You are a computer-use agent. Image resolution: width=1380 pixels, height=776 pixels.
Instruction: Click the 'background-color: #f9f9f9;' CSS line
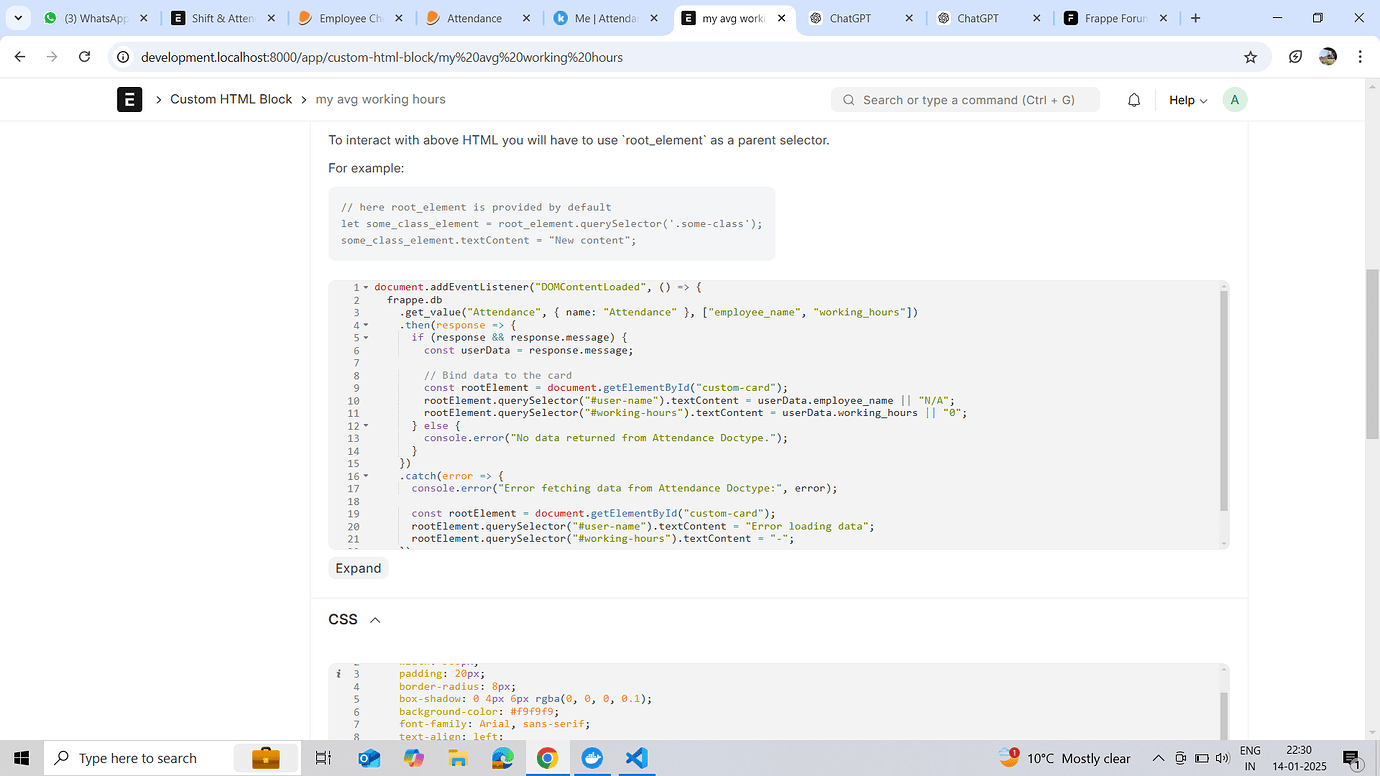tap(478, 712)
